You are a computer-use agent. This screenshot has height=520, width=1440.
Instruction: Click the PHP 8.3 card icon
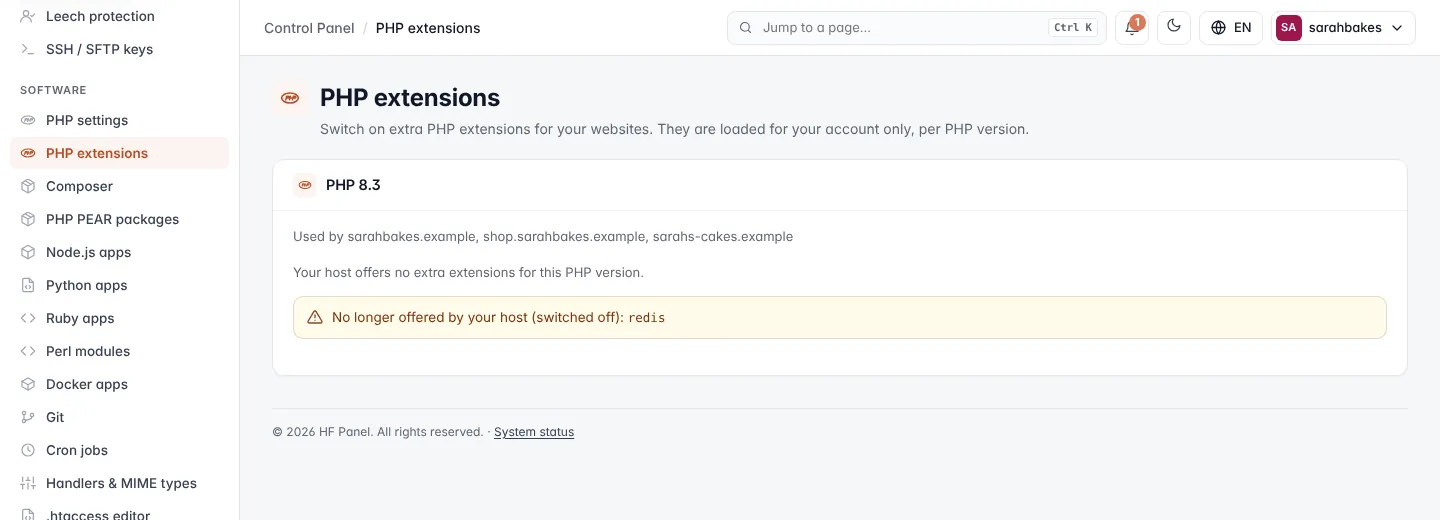pos(305,185)
